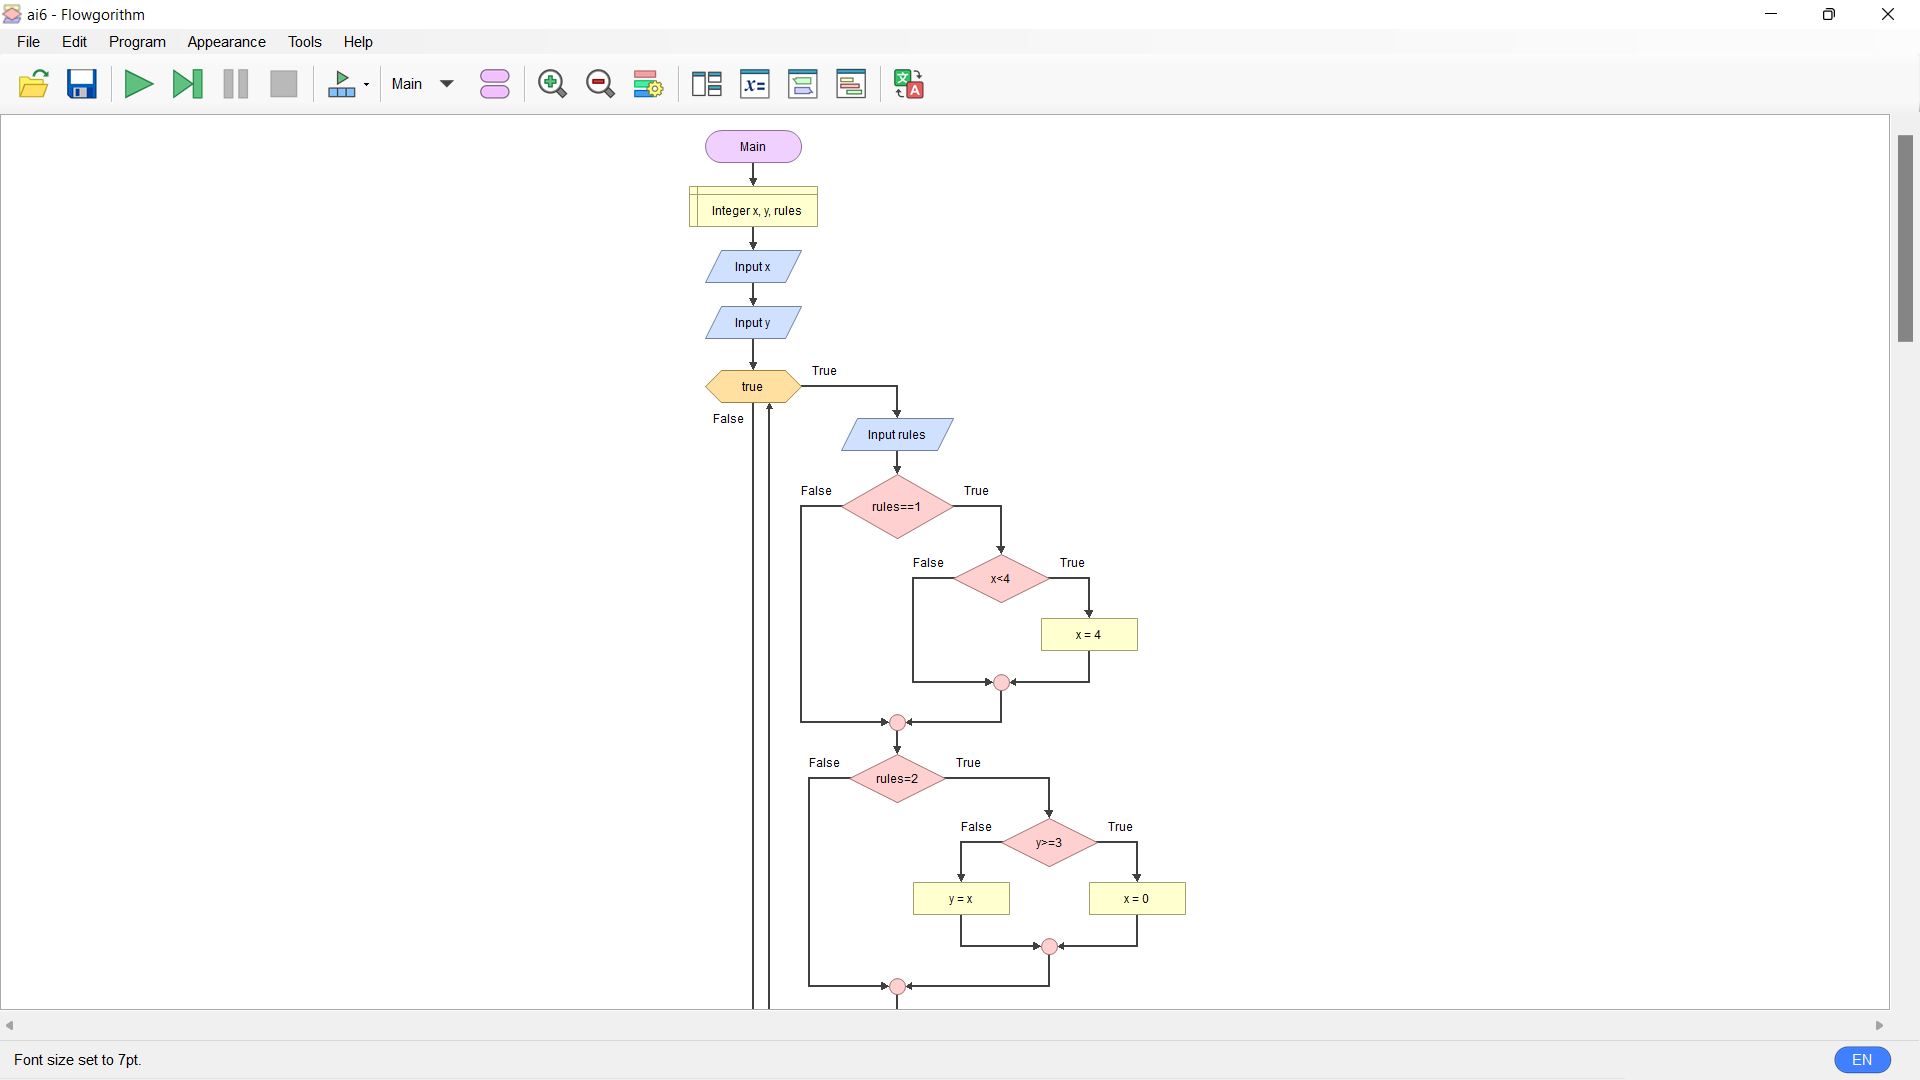1920x1080 pixels.
Task: Stop the running program
Action: [x=283, y=84]
